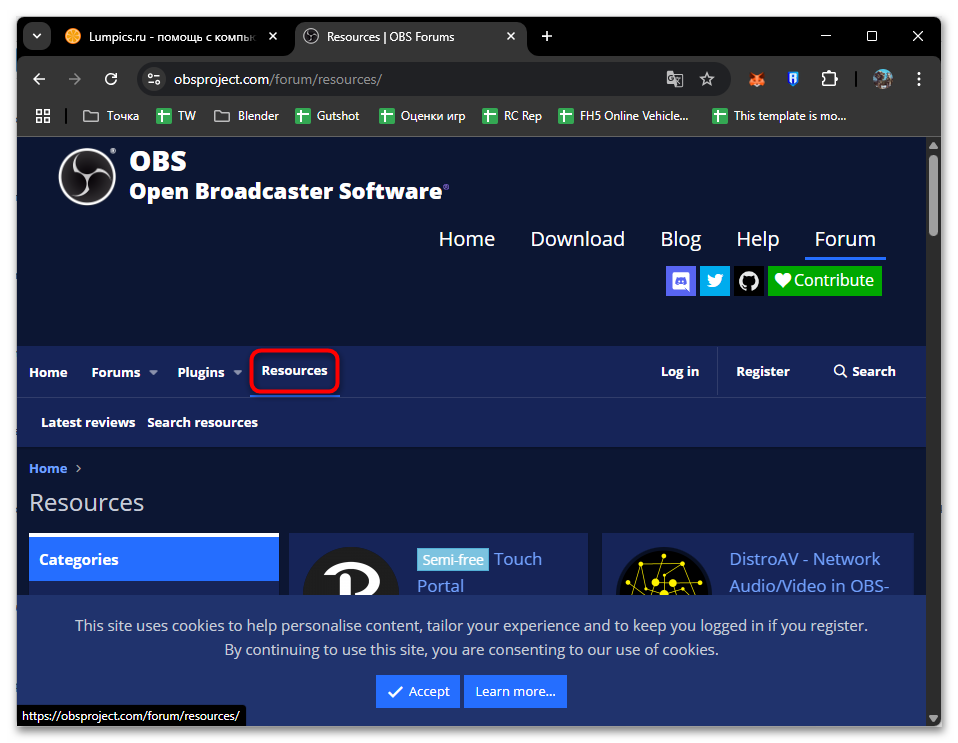
Task: Click the Twitter icon on the OBS header
Action: [715, 281]
